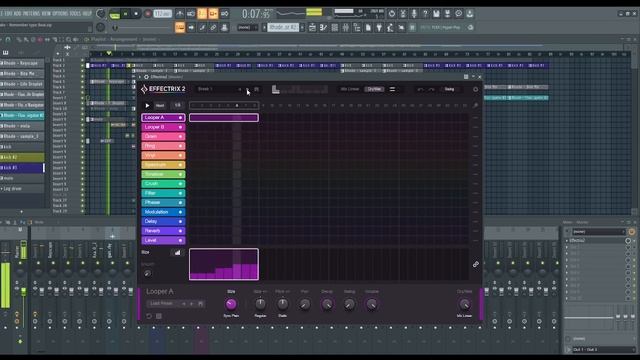Select the Modulation effect row
The image size is (640, 360).
pyautogui.click(x=163, y=212)
